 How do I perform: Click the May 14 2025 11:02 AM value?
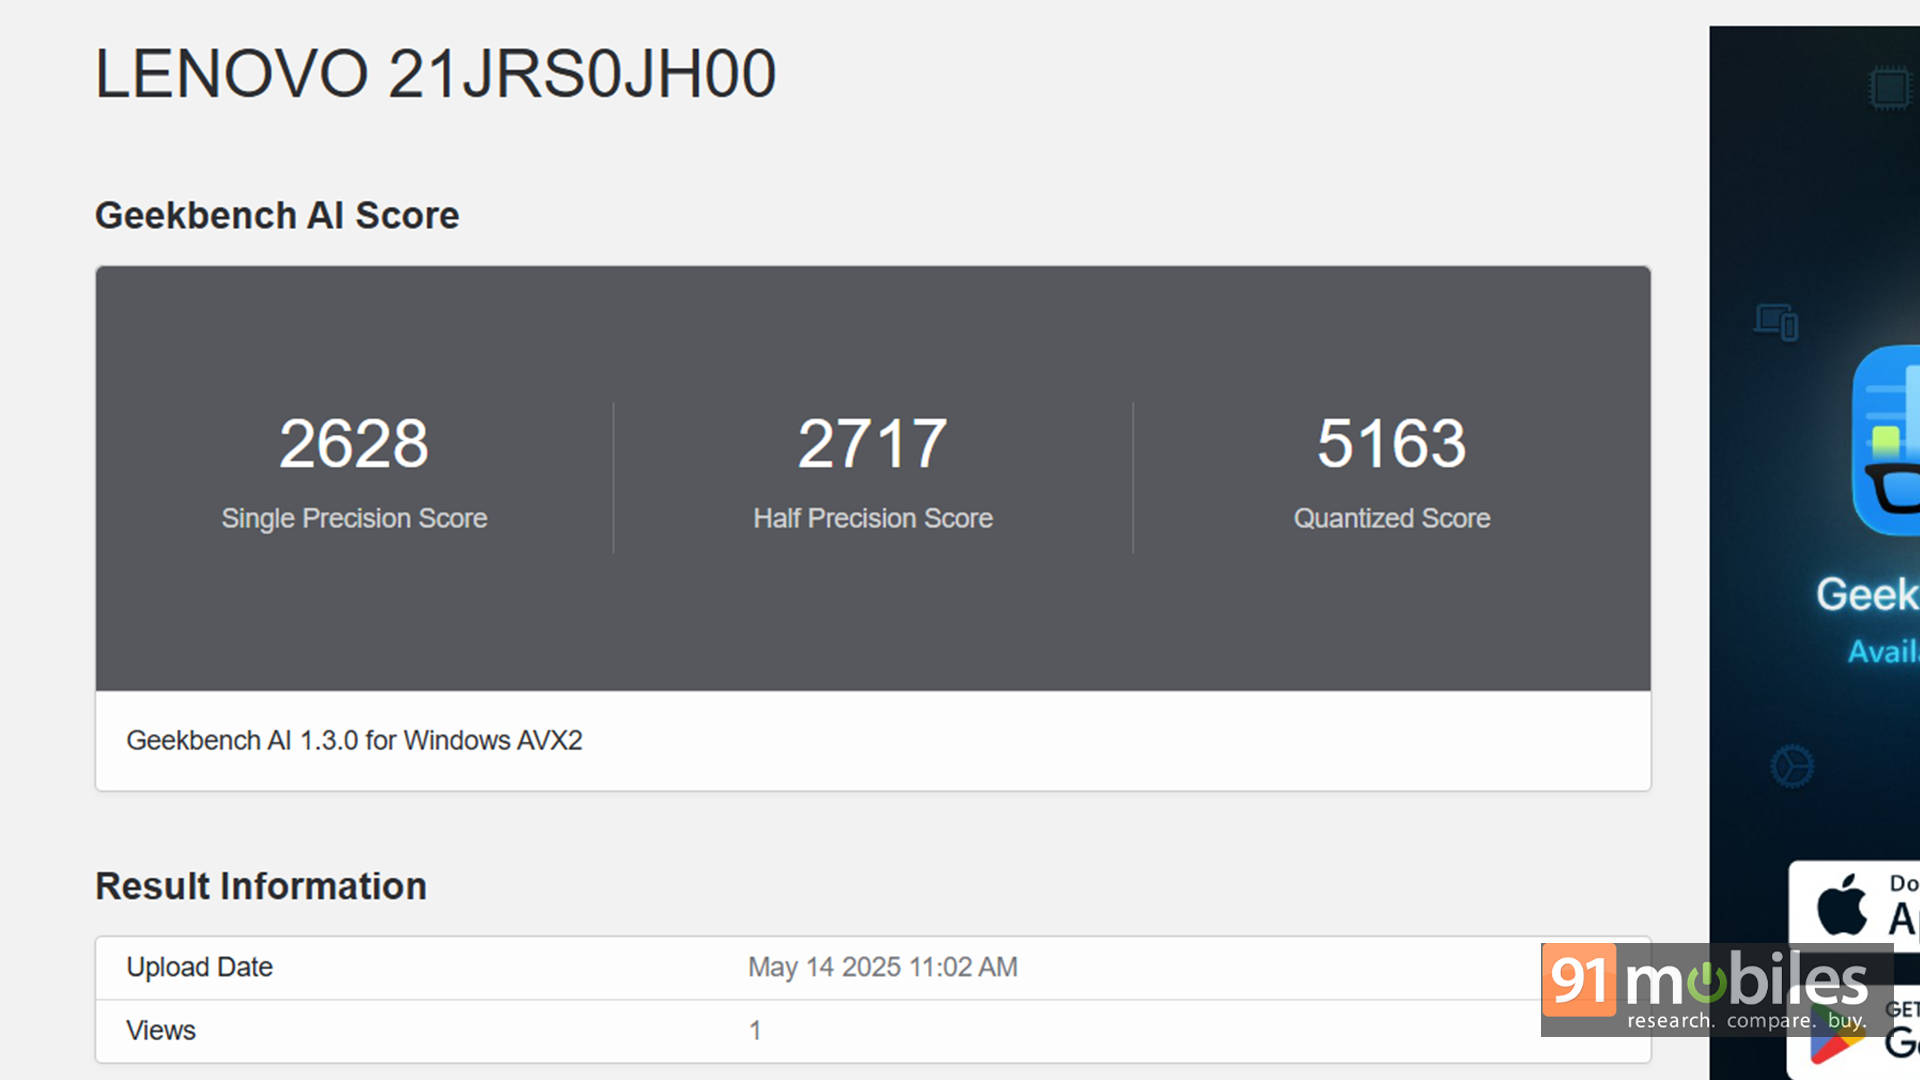coord(883,967)
